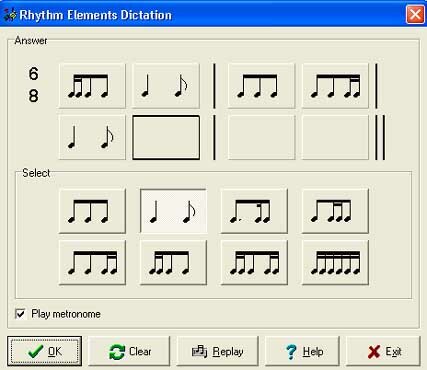
Task: Select the eighth, two sixteenths, eighth pattern
Action: (x=335, y=211)
